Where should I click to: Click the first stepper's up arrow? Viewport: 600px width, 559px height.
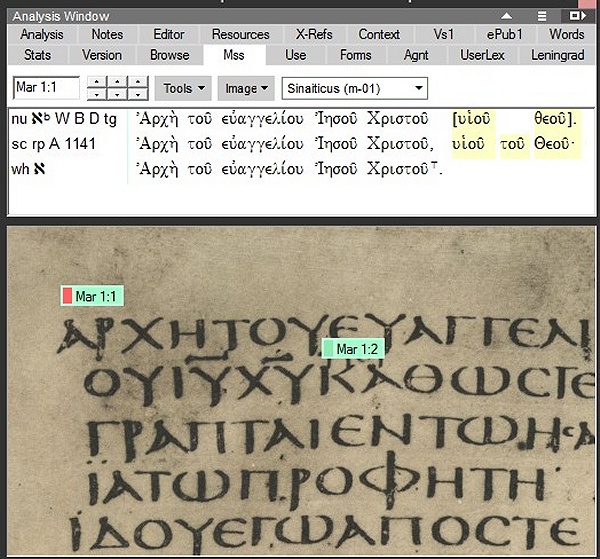pyautogui.click(x=97, y=82)
